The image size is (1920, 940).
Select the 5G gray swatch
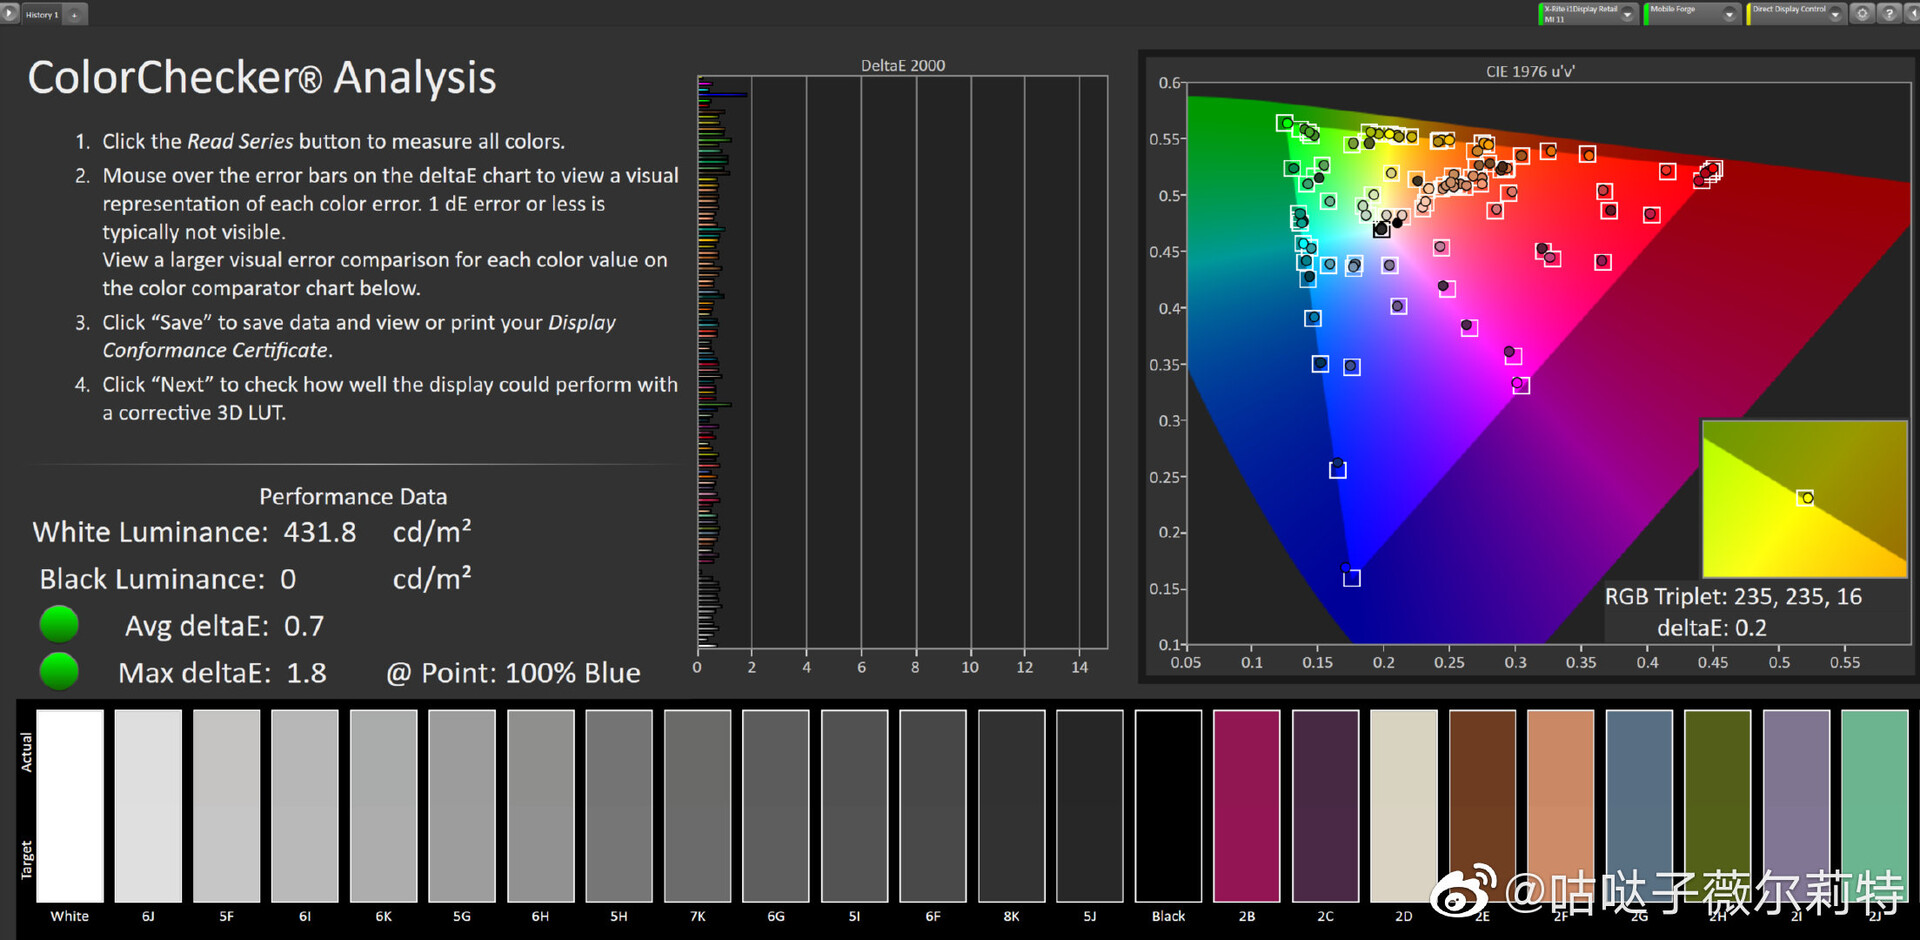click(462, 806)
